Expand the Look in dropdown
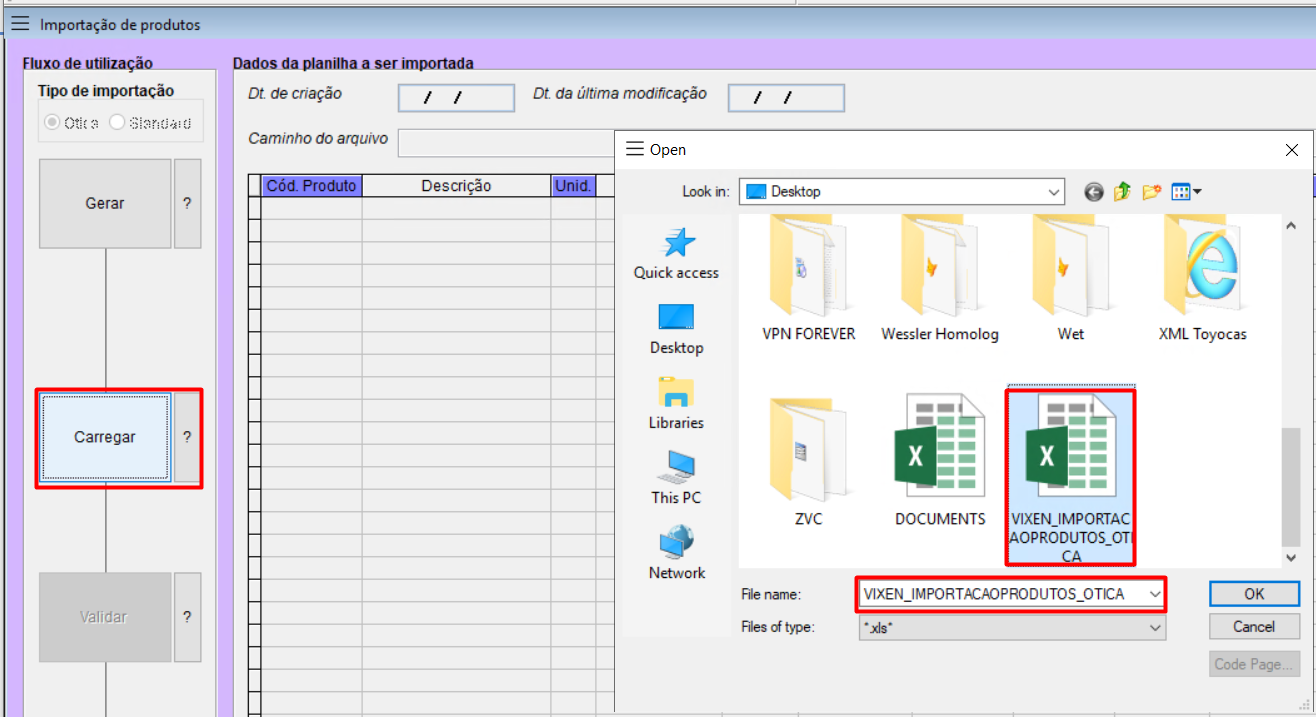Viewport: 1316px width, 717px height. [x=1054, y=192]
